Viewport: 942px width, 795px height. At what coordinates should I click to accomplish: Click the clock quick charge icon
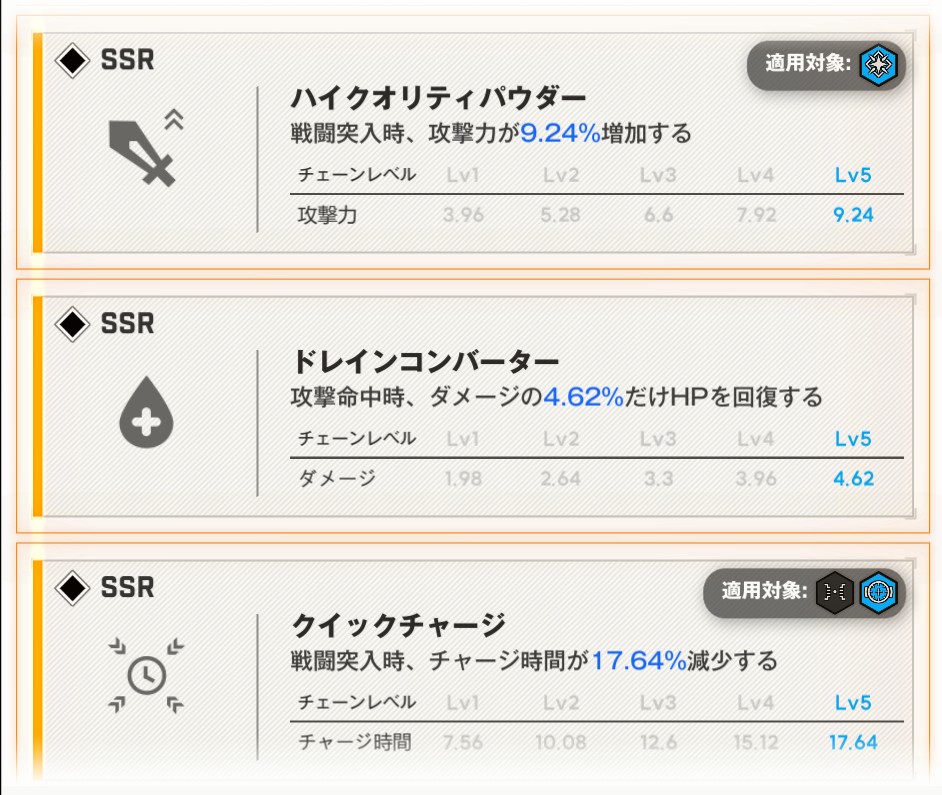tap(146, 677)
